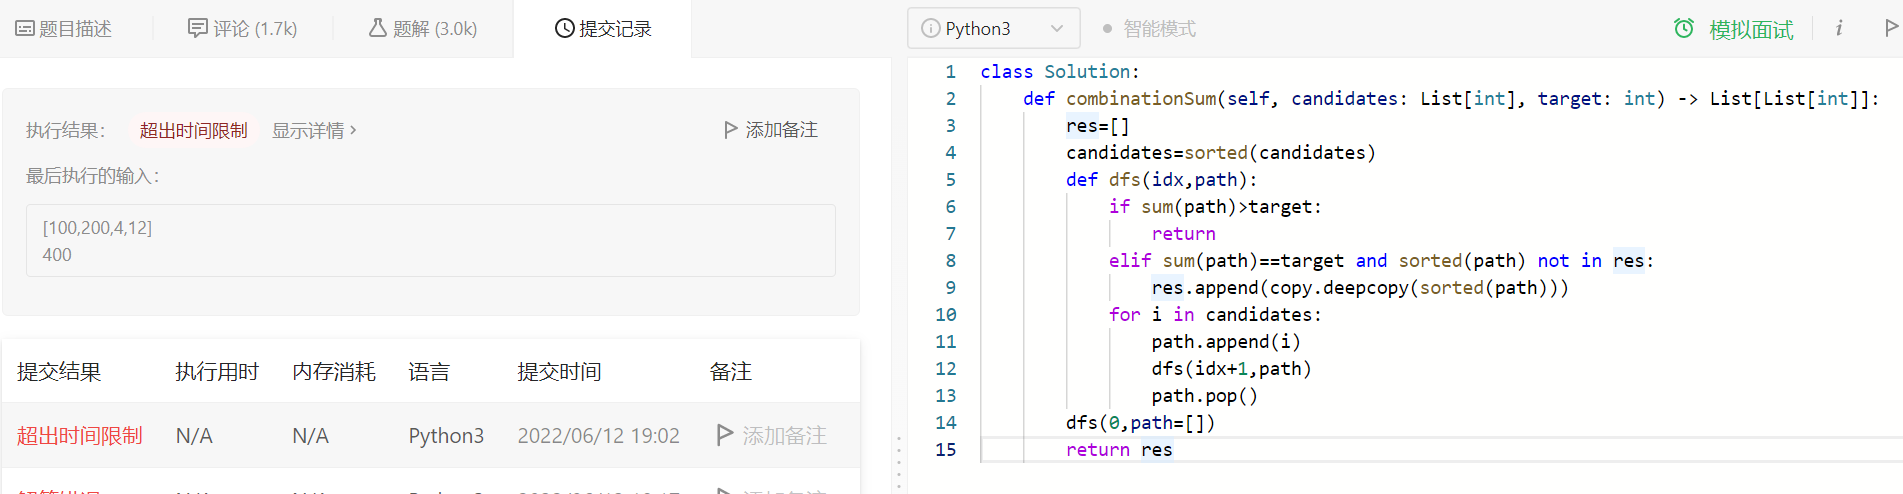
Task: Click the last input box showing [100,200,4,12]
Action: 430,241
